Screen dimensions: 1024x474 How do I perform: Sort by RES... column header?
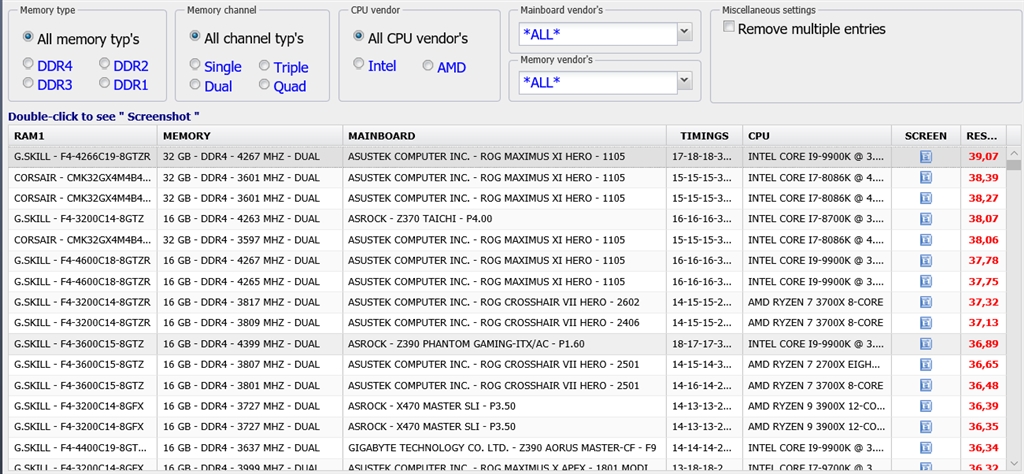983,136
